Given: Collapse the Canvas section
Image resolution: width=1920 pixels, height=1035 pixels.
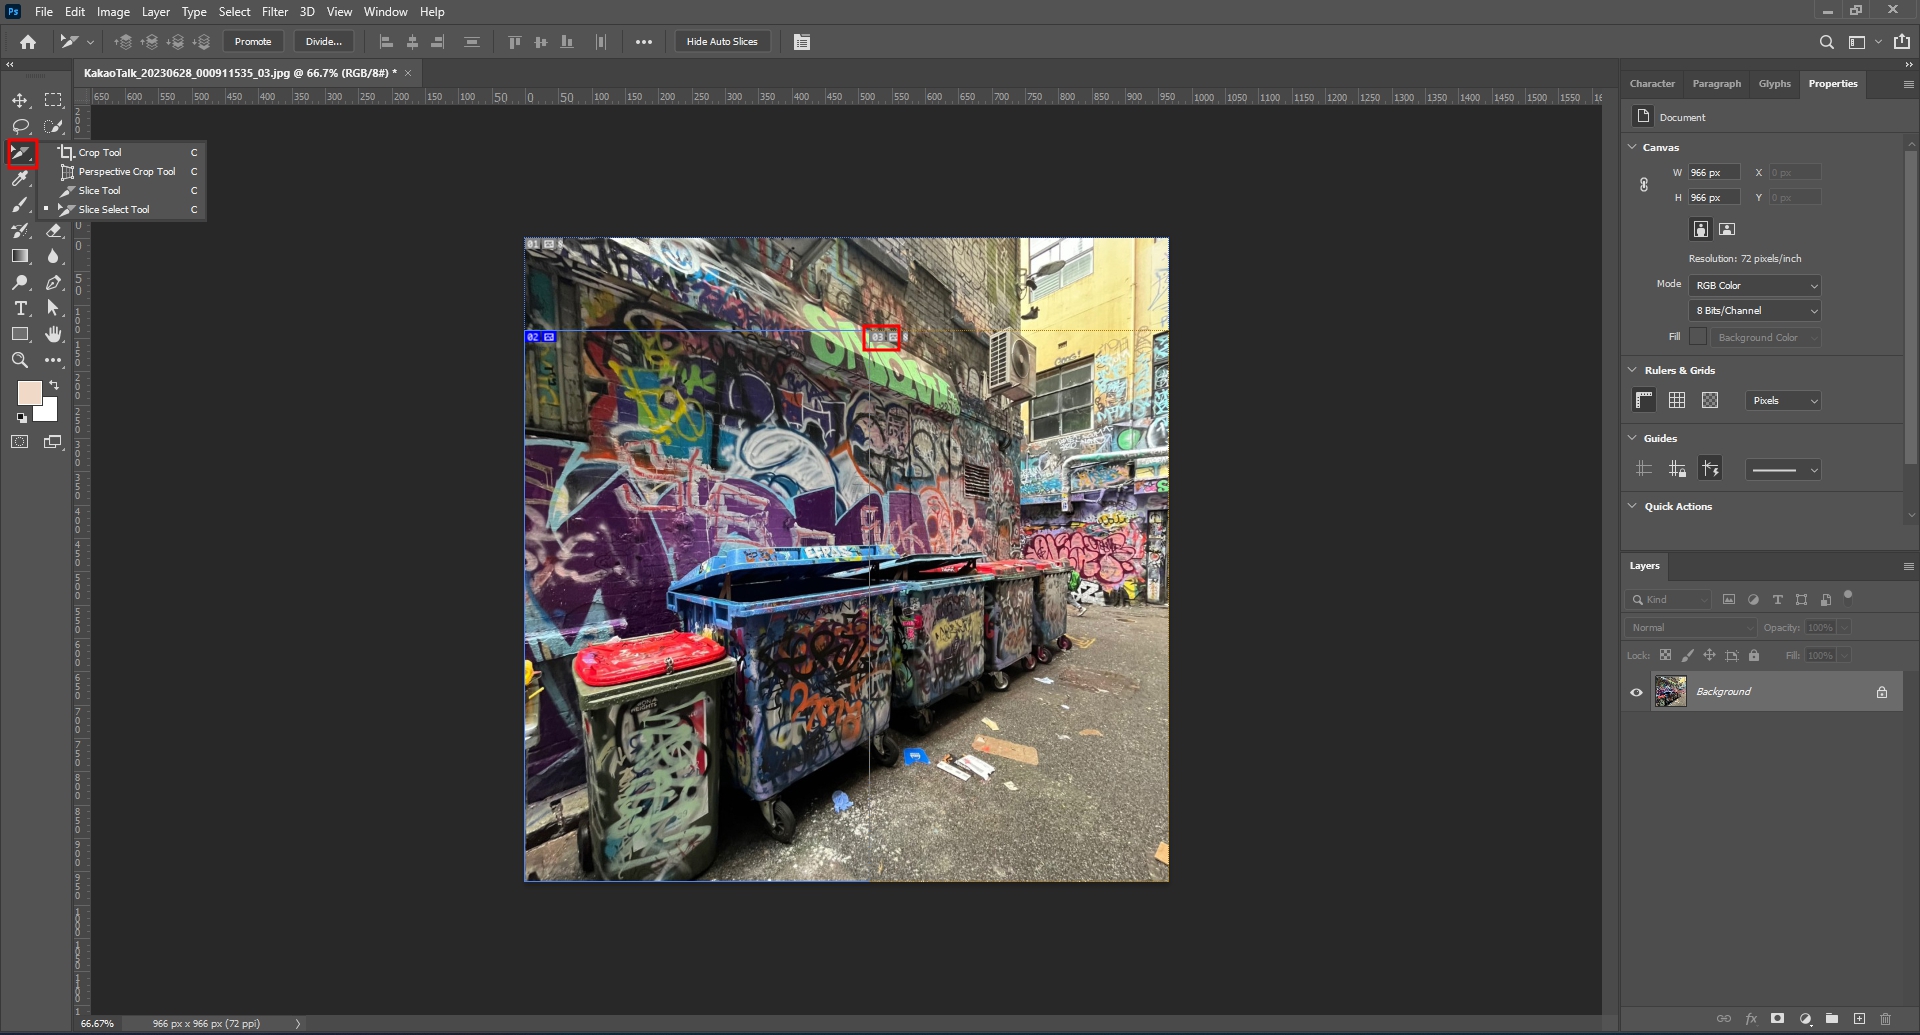Looking at the screenshot, I should (1633, 147).
